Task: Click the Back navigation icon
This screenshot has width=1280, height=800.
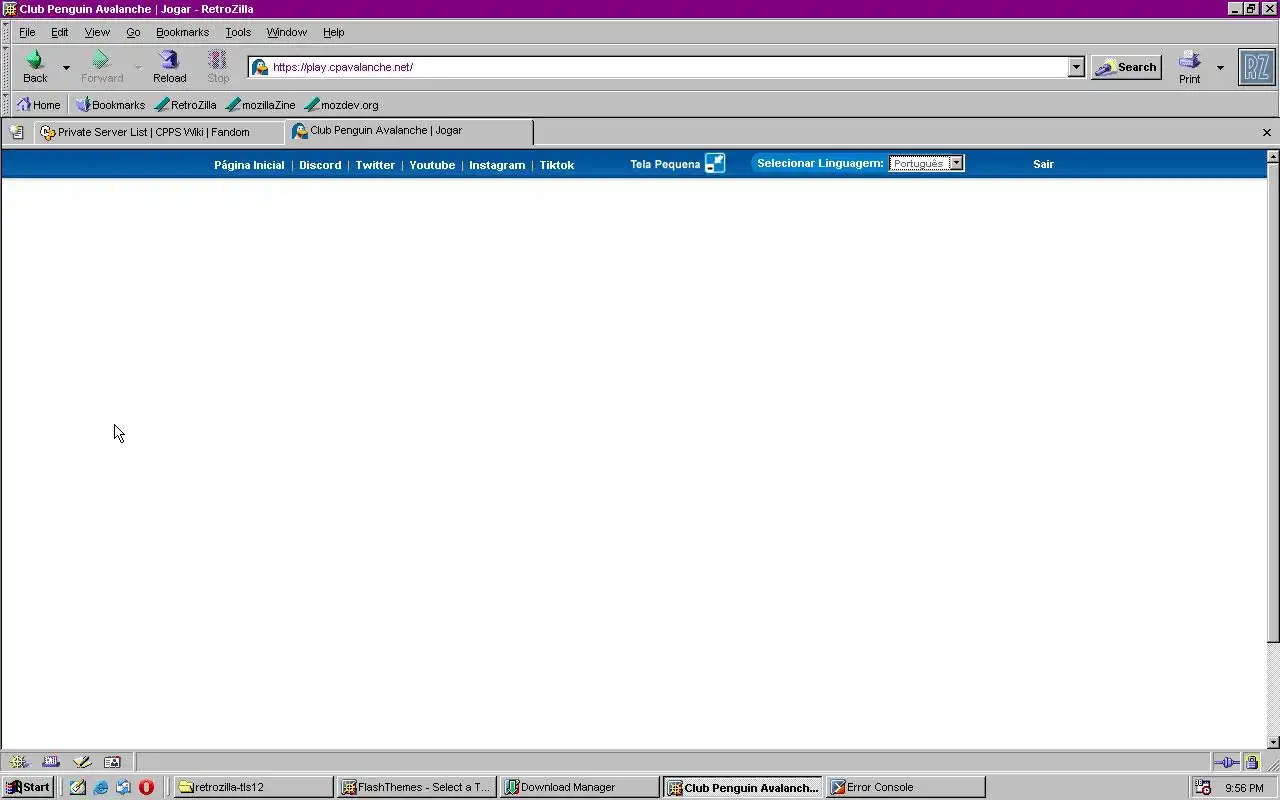Action: [x=35, y=67]
